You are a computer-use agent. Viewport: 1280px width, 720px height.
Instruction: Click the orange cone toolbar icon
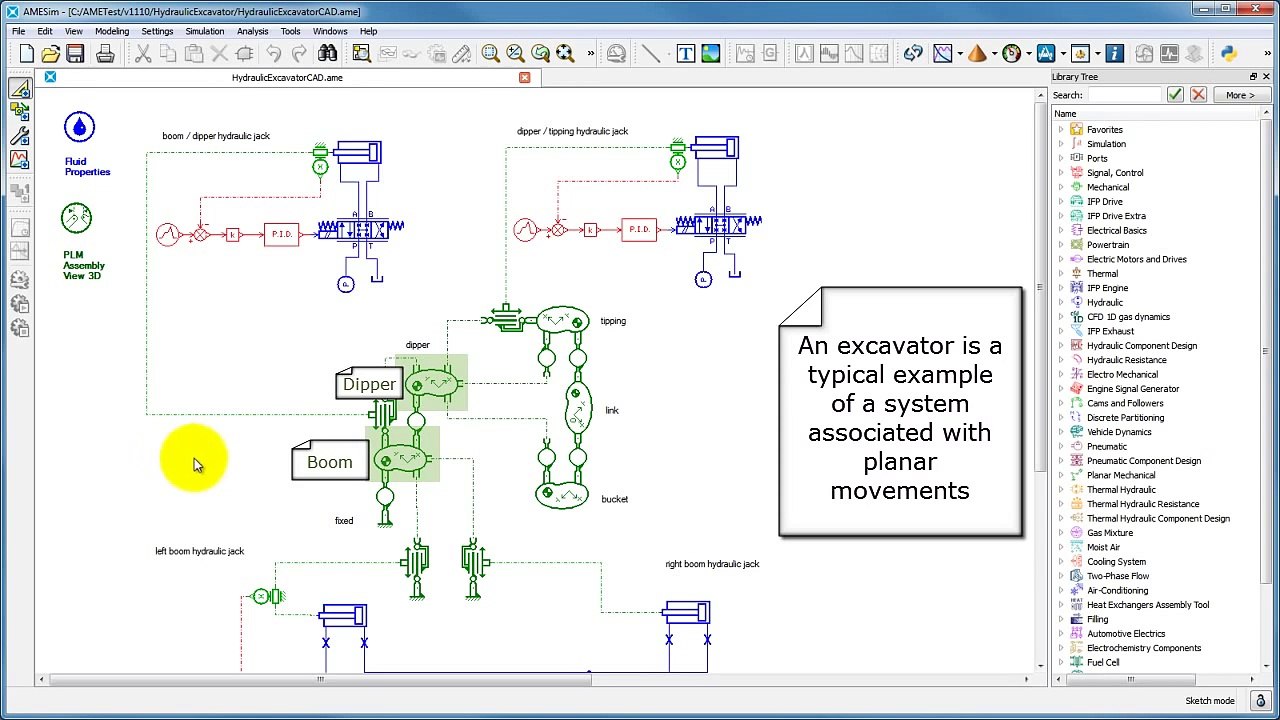click(x=977, y=54)
